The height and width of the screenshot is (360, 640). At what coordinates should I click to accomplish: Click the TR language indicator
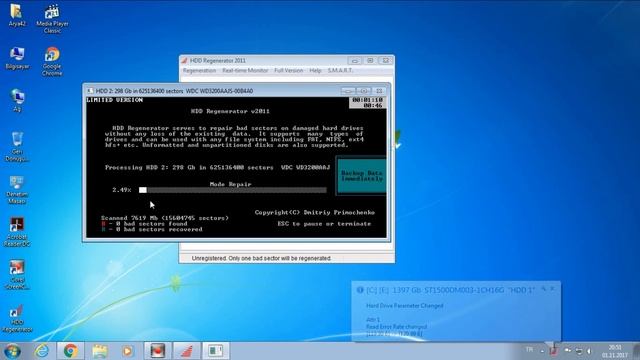tap(529, 349)
